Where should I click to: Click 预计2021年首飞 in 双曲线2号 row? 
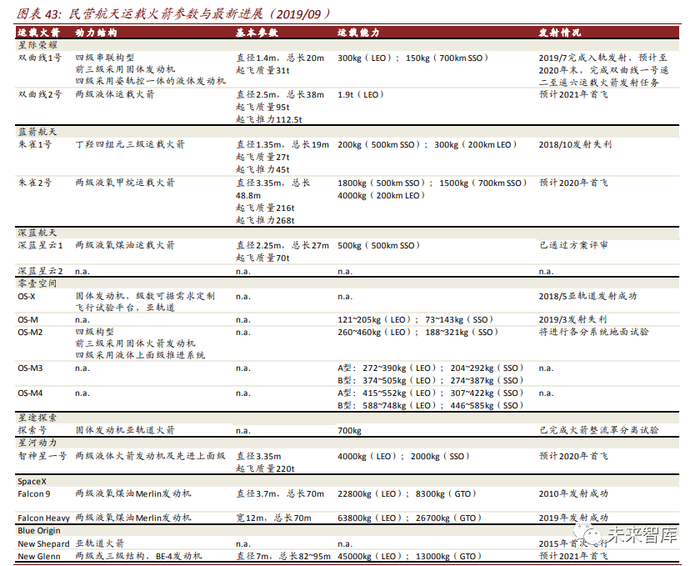(x=573, y=94)
